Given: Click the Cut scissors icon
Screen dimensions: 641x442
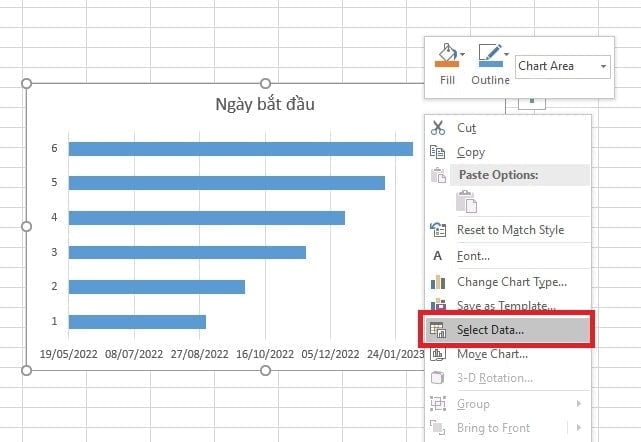Looking at the screenshot, I should click(x=438, y=128).
